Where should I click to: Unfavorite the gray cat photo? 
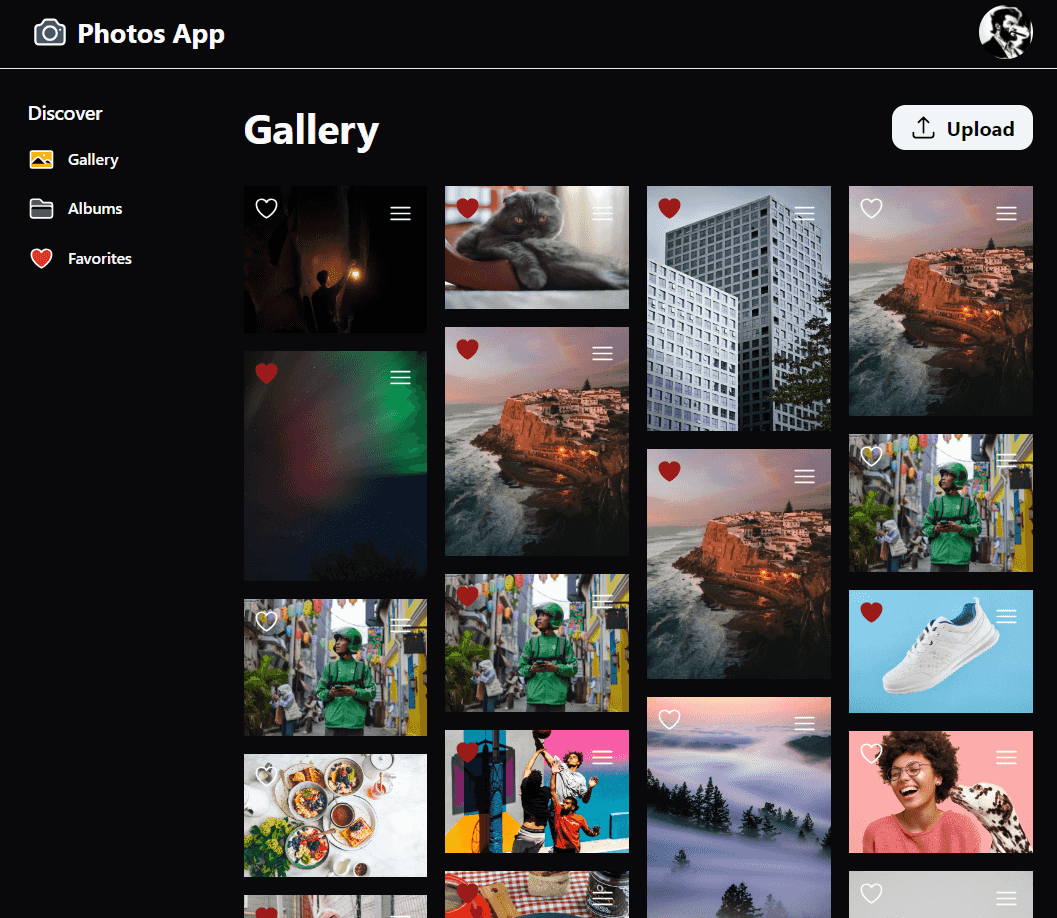[x=467, y=207]
